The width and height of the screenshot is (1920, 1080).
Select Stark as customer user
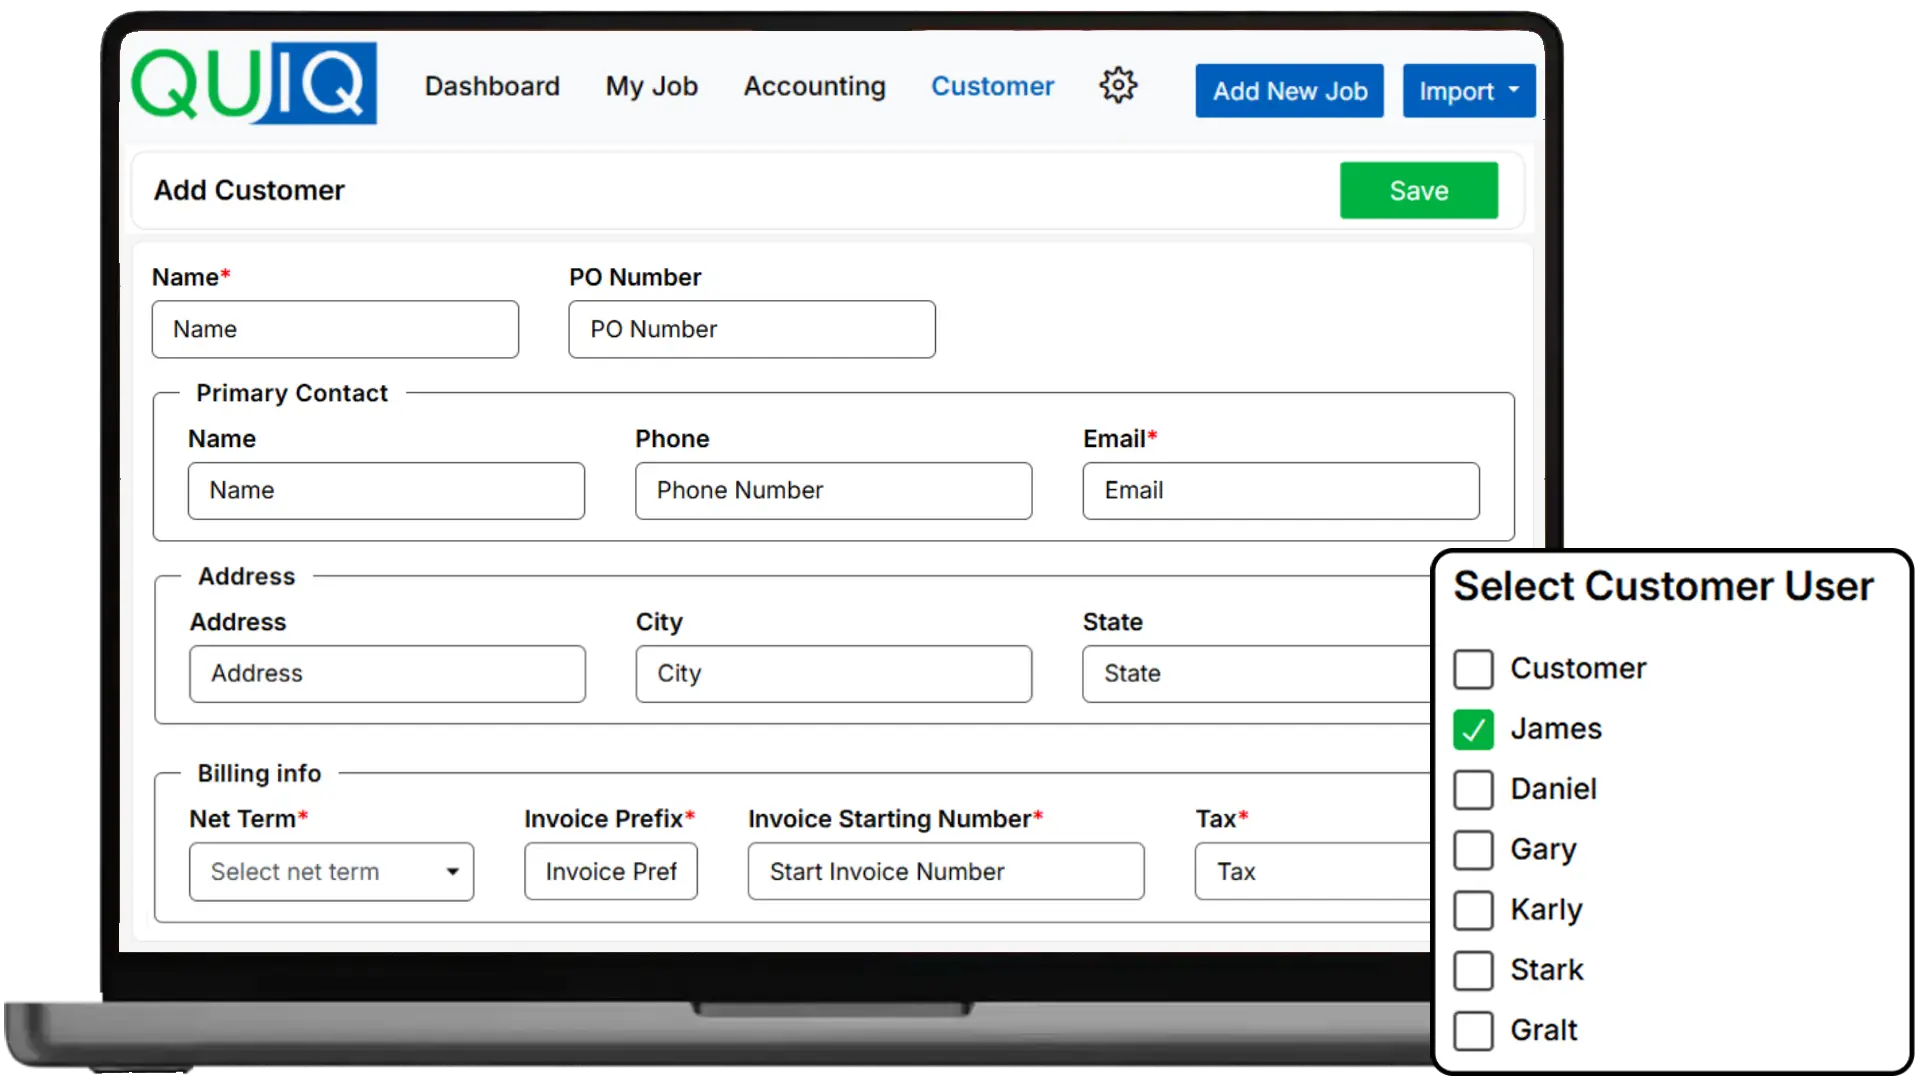[x=1472, y=970]
